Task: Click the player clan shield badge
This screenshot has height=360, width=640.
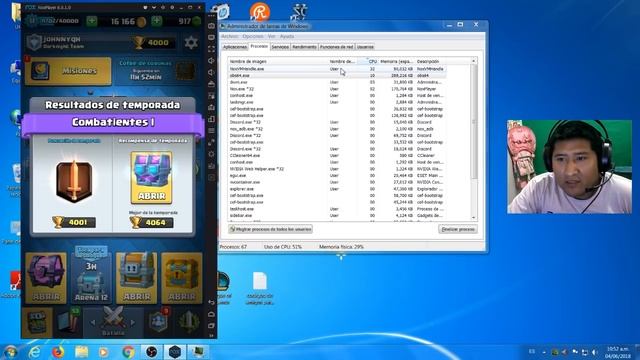Action: (34, 42)
